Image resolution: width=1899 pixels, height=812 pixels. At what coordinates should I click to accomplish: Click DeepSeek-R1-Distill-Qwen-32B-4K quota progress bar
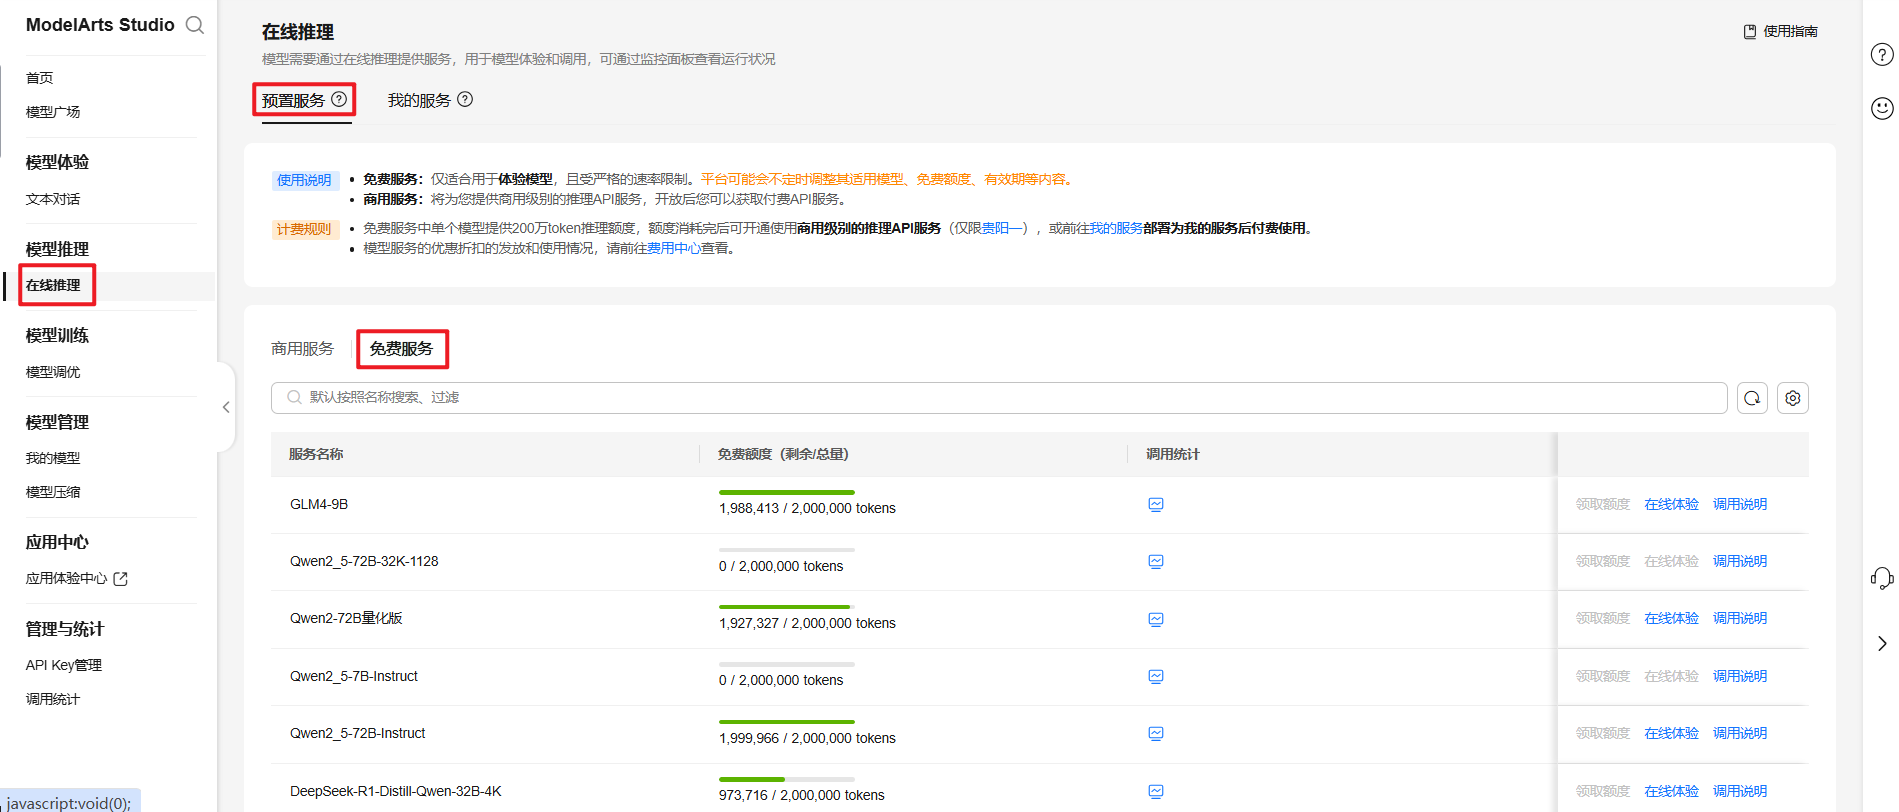pyautogui.click(x=787, y=779)
